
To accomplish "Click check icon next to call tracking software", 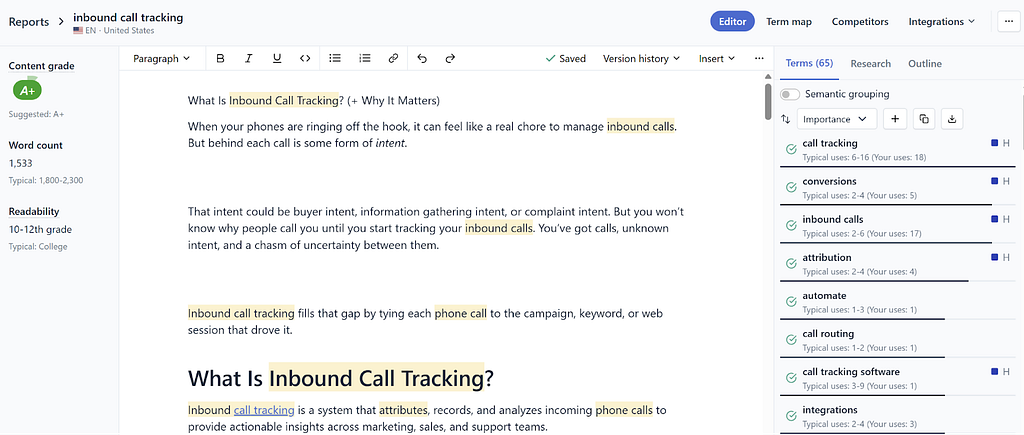I will pyautogui.click(x=791, y=378).
